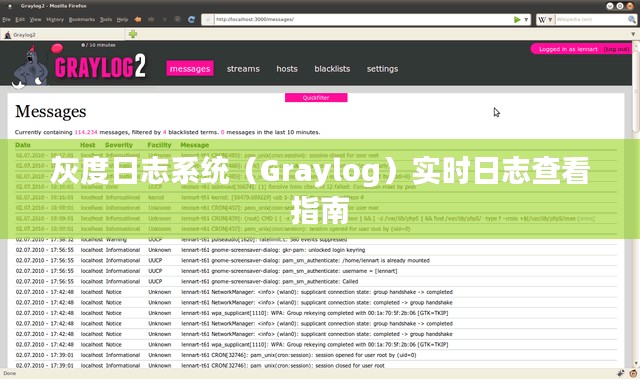640x379 pixels.
Task: Click the green Go arrow in the URL bar
Action: pyautogui.click(x=517, y=19)
